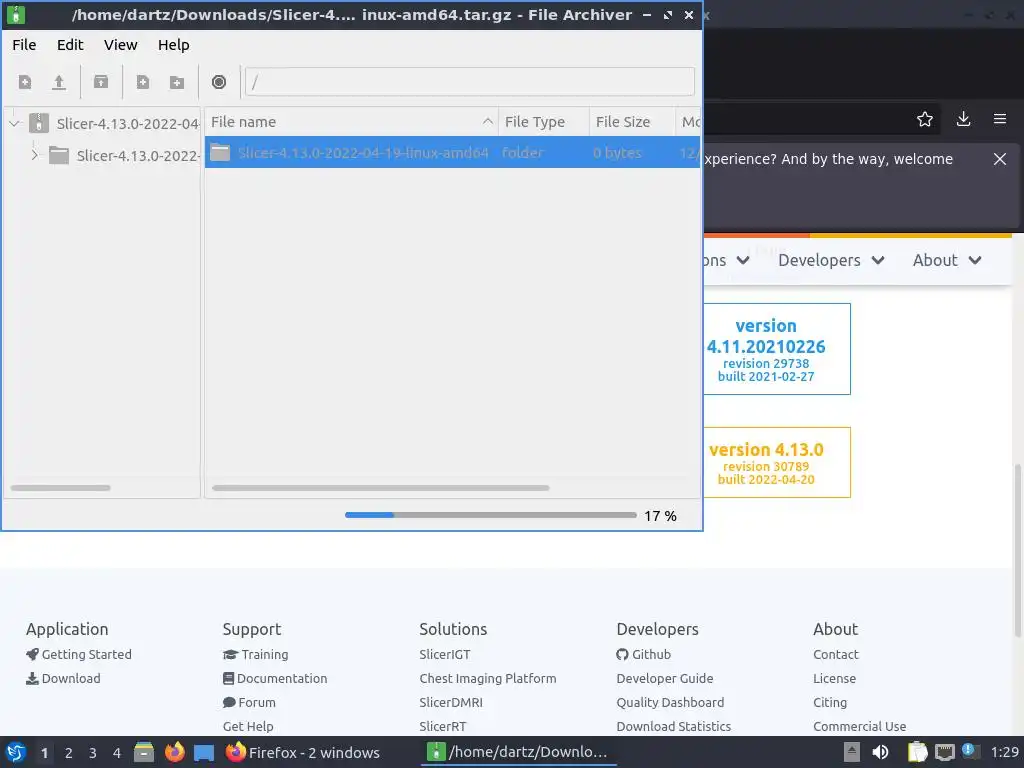Click the version 4.11.20210226 download box

coord(777,349)
